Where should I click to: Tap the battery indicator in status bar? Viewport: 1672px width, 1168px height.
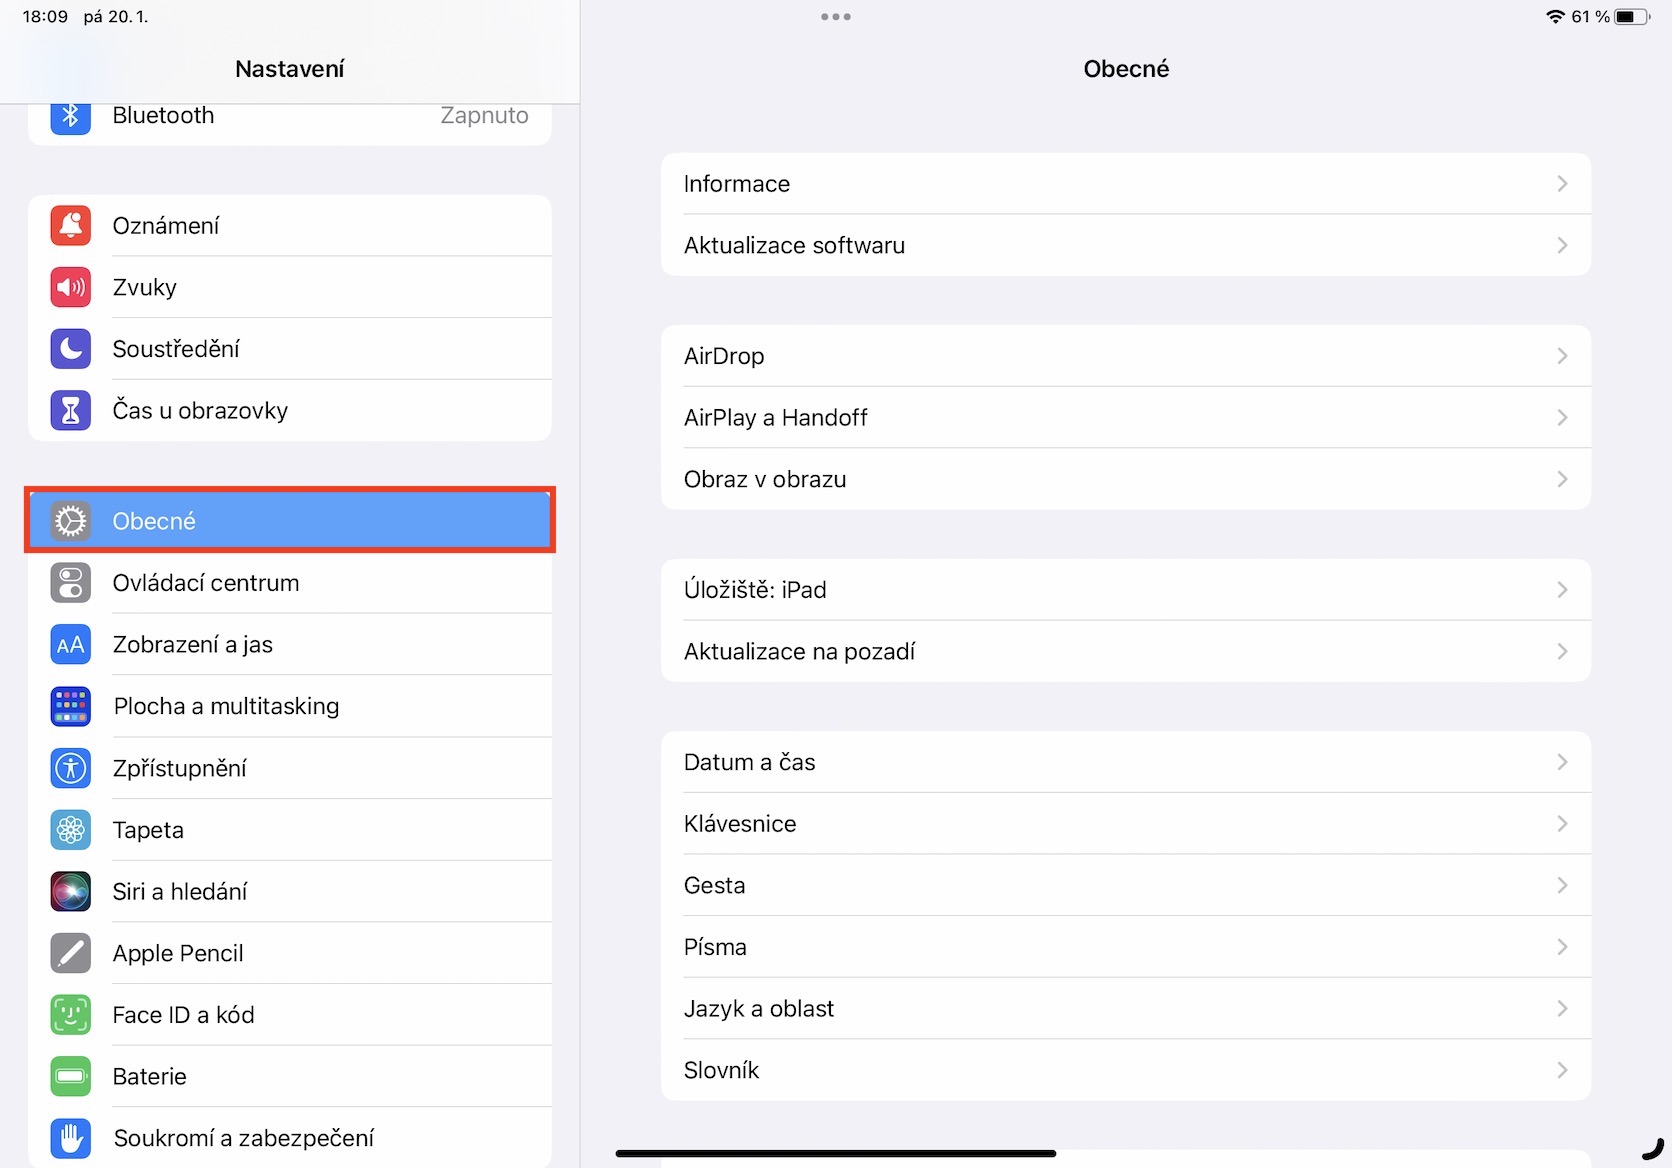pyautogui.click(x=1631, y=17)
